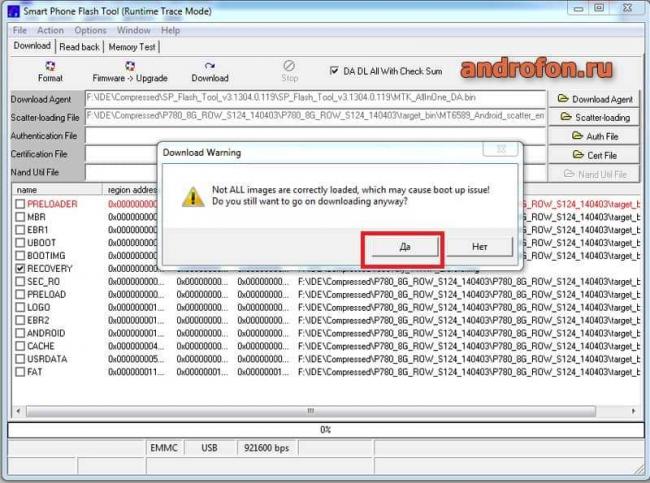Screen dimensions: 650x483
Task: Open the Action menu
Action: pyautogui.click(x=50, y=30)
